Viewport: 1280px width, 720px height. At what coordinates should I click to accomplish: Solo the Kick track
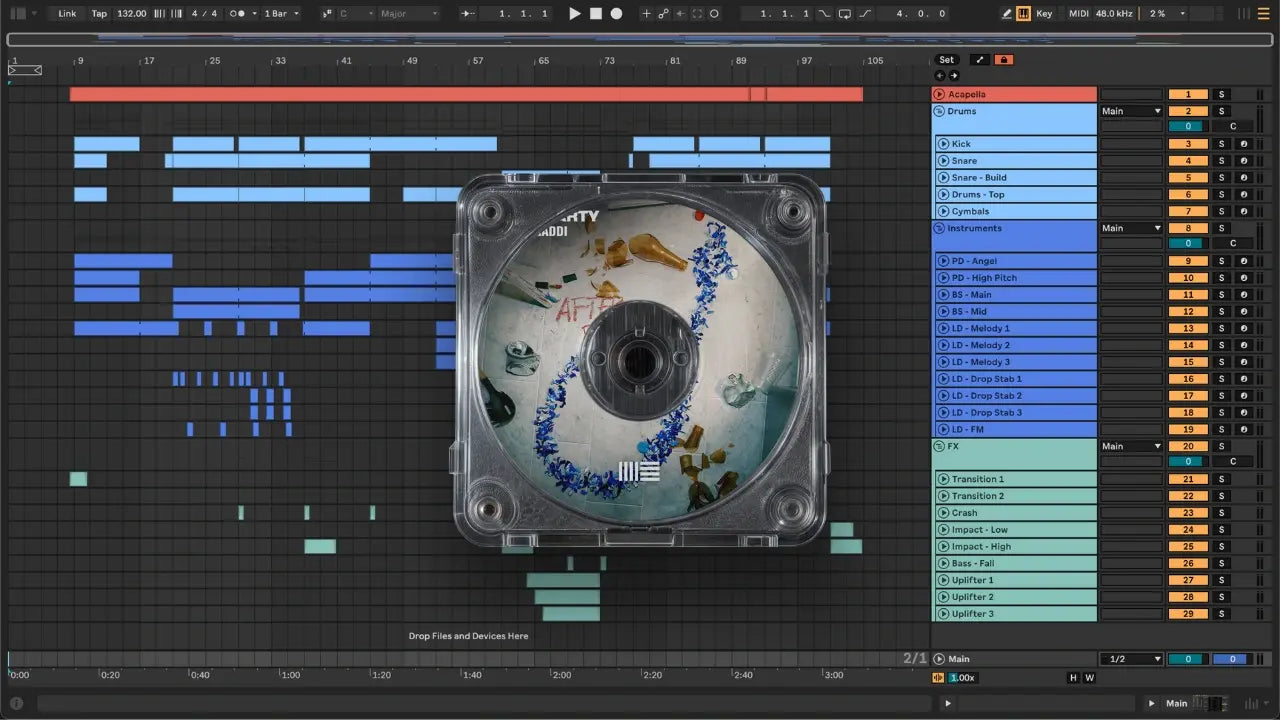tap(1220, 144)
